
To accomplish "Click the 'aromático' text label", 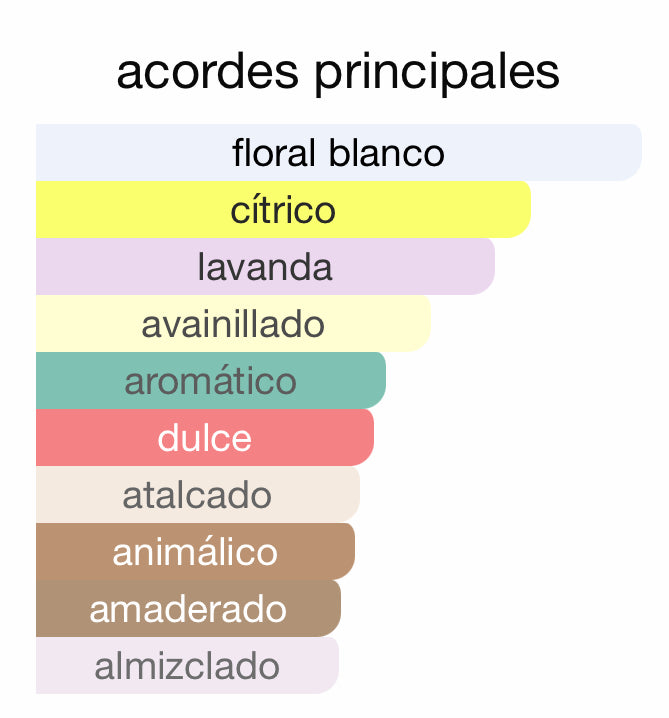I will 210,381.
